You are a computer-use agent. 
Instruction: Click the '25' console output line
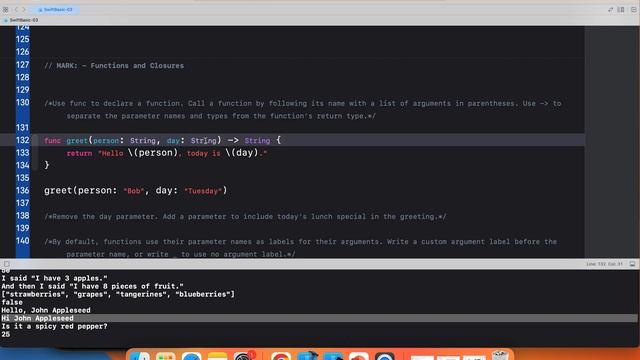point(6,334)
